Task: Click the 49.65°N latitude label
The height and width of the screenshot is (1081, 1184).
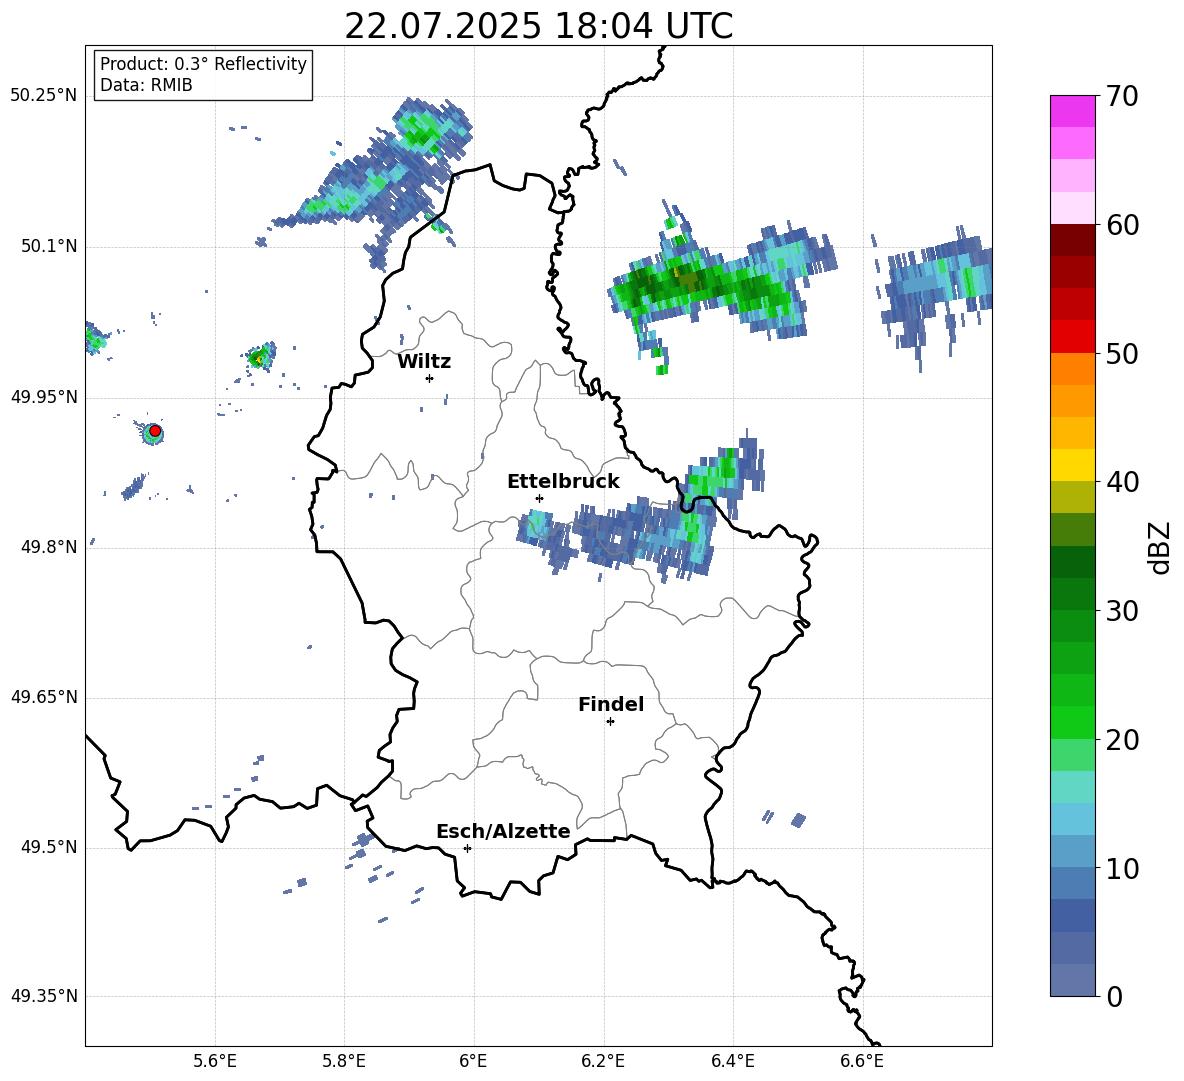Action: coord(44,698)
